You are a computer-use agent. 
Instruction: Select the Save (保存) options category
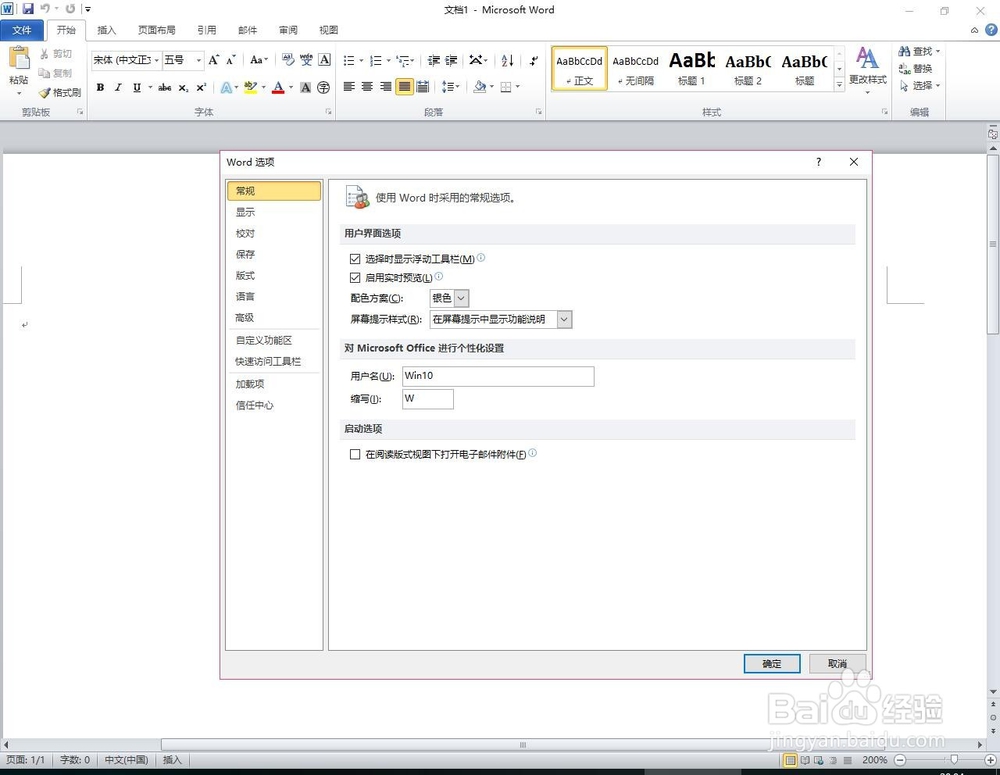coord(274,254)
